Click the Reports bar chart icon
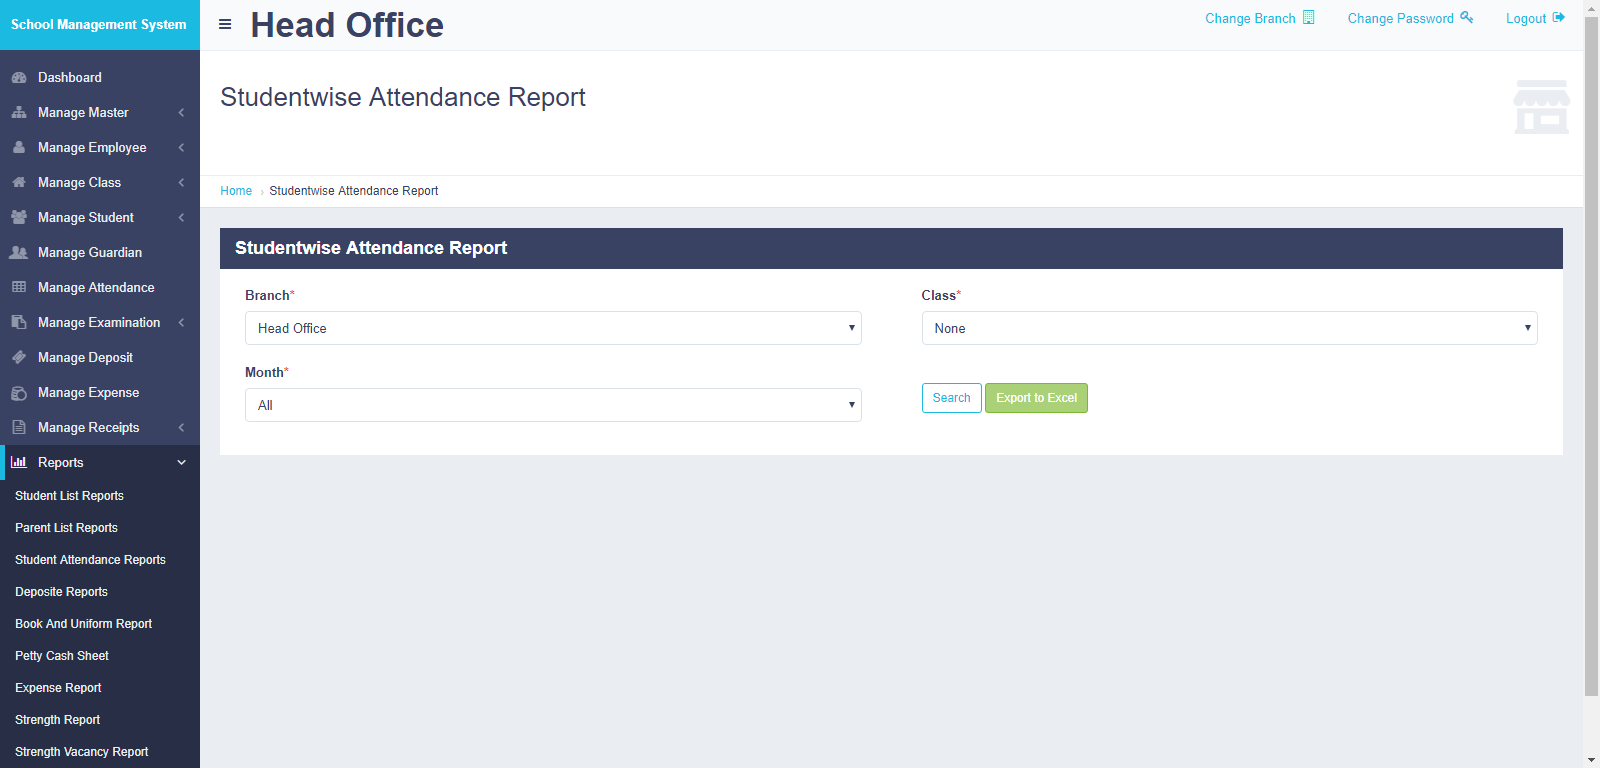This screenshot has width=1600, height=768. 19,463
